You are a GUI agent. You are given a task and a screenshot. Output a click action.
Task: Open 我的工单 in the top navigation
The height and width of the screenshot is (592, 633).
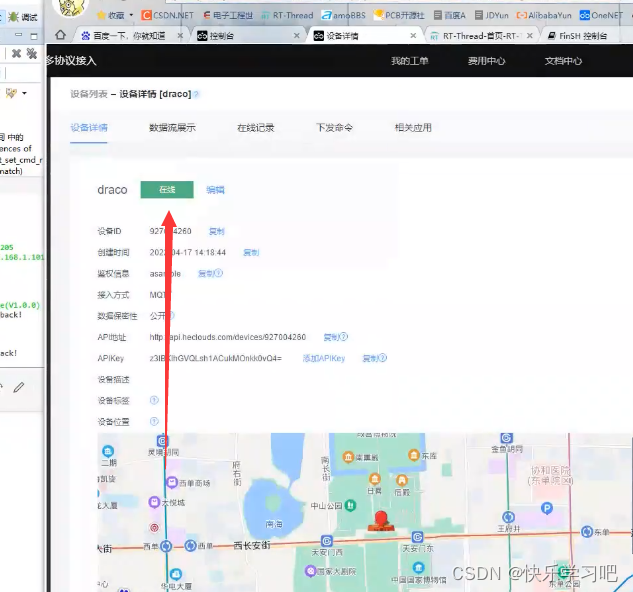coord(409,61)
